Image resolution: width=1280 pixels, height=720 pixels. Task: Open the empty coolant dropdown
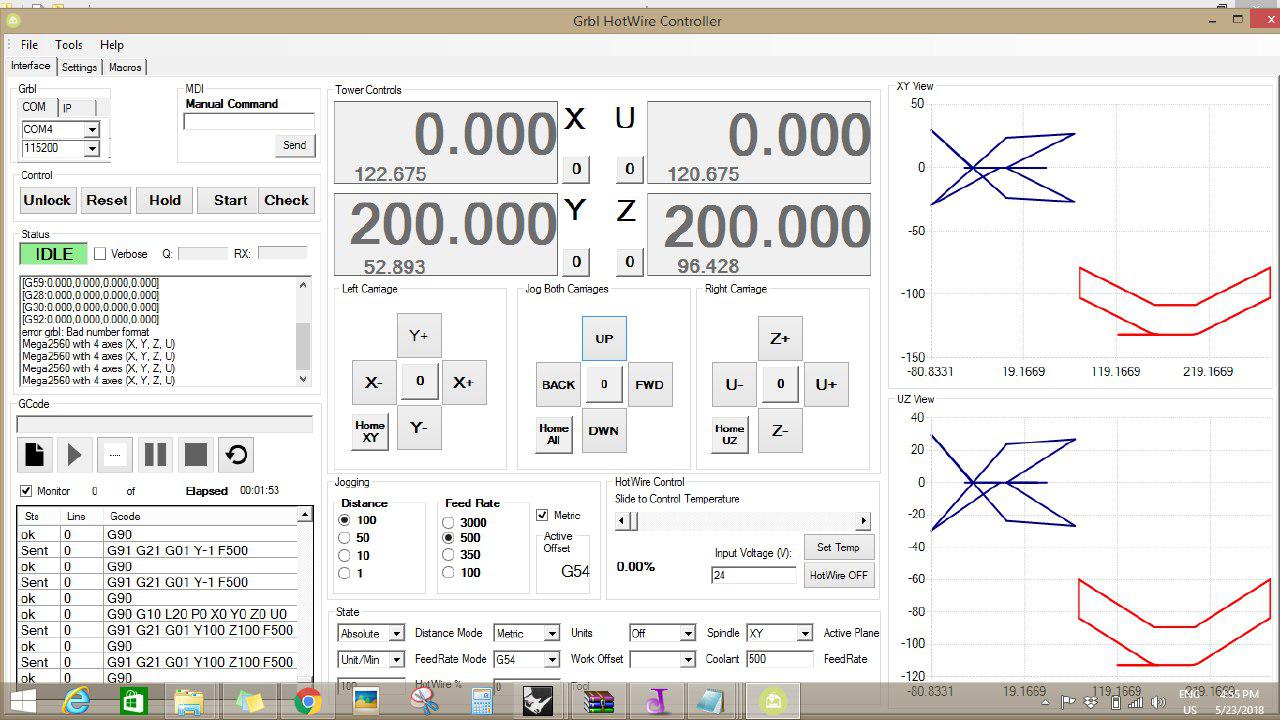(x=687, y=660)
